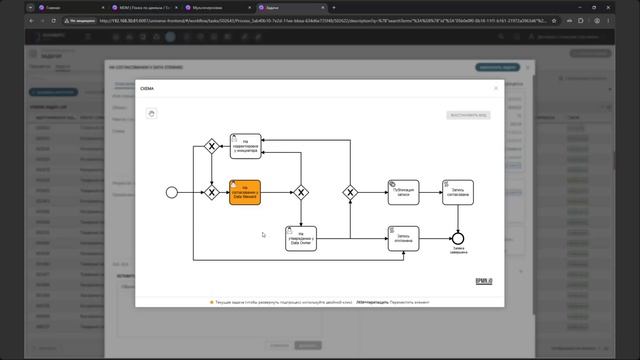Click the gateway just before the orange task
640x360 pixels.
[x=211, y=192]
